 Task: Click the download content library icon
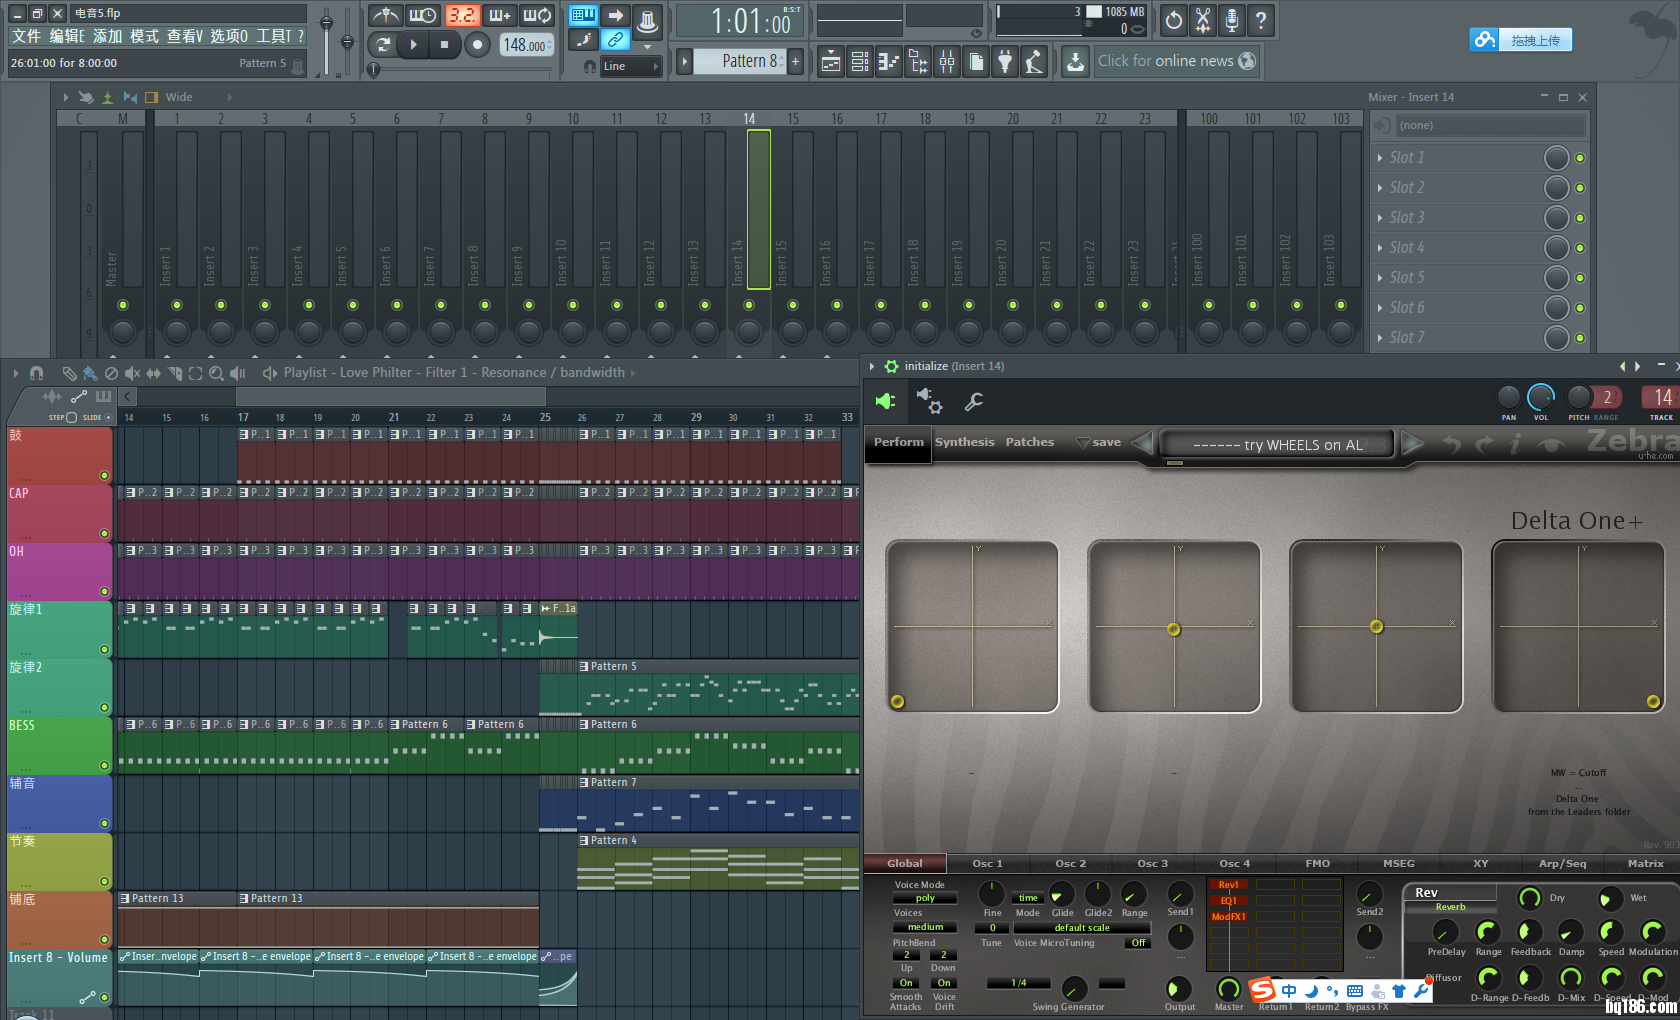pyautogui.click(x=1075, y=62)
